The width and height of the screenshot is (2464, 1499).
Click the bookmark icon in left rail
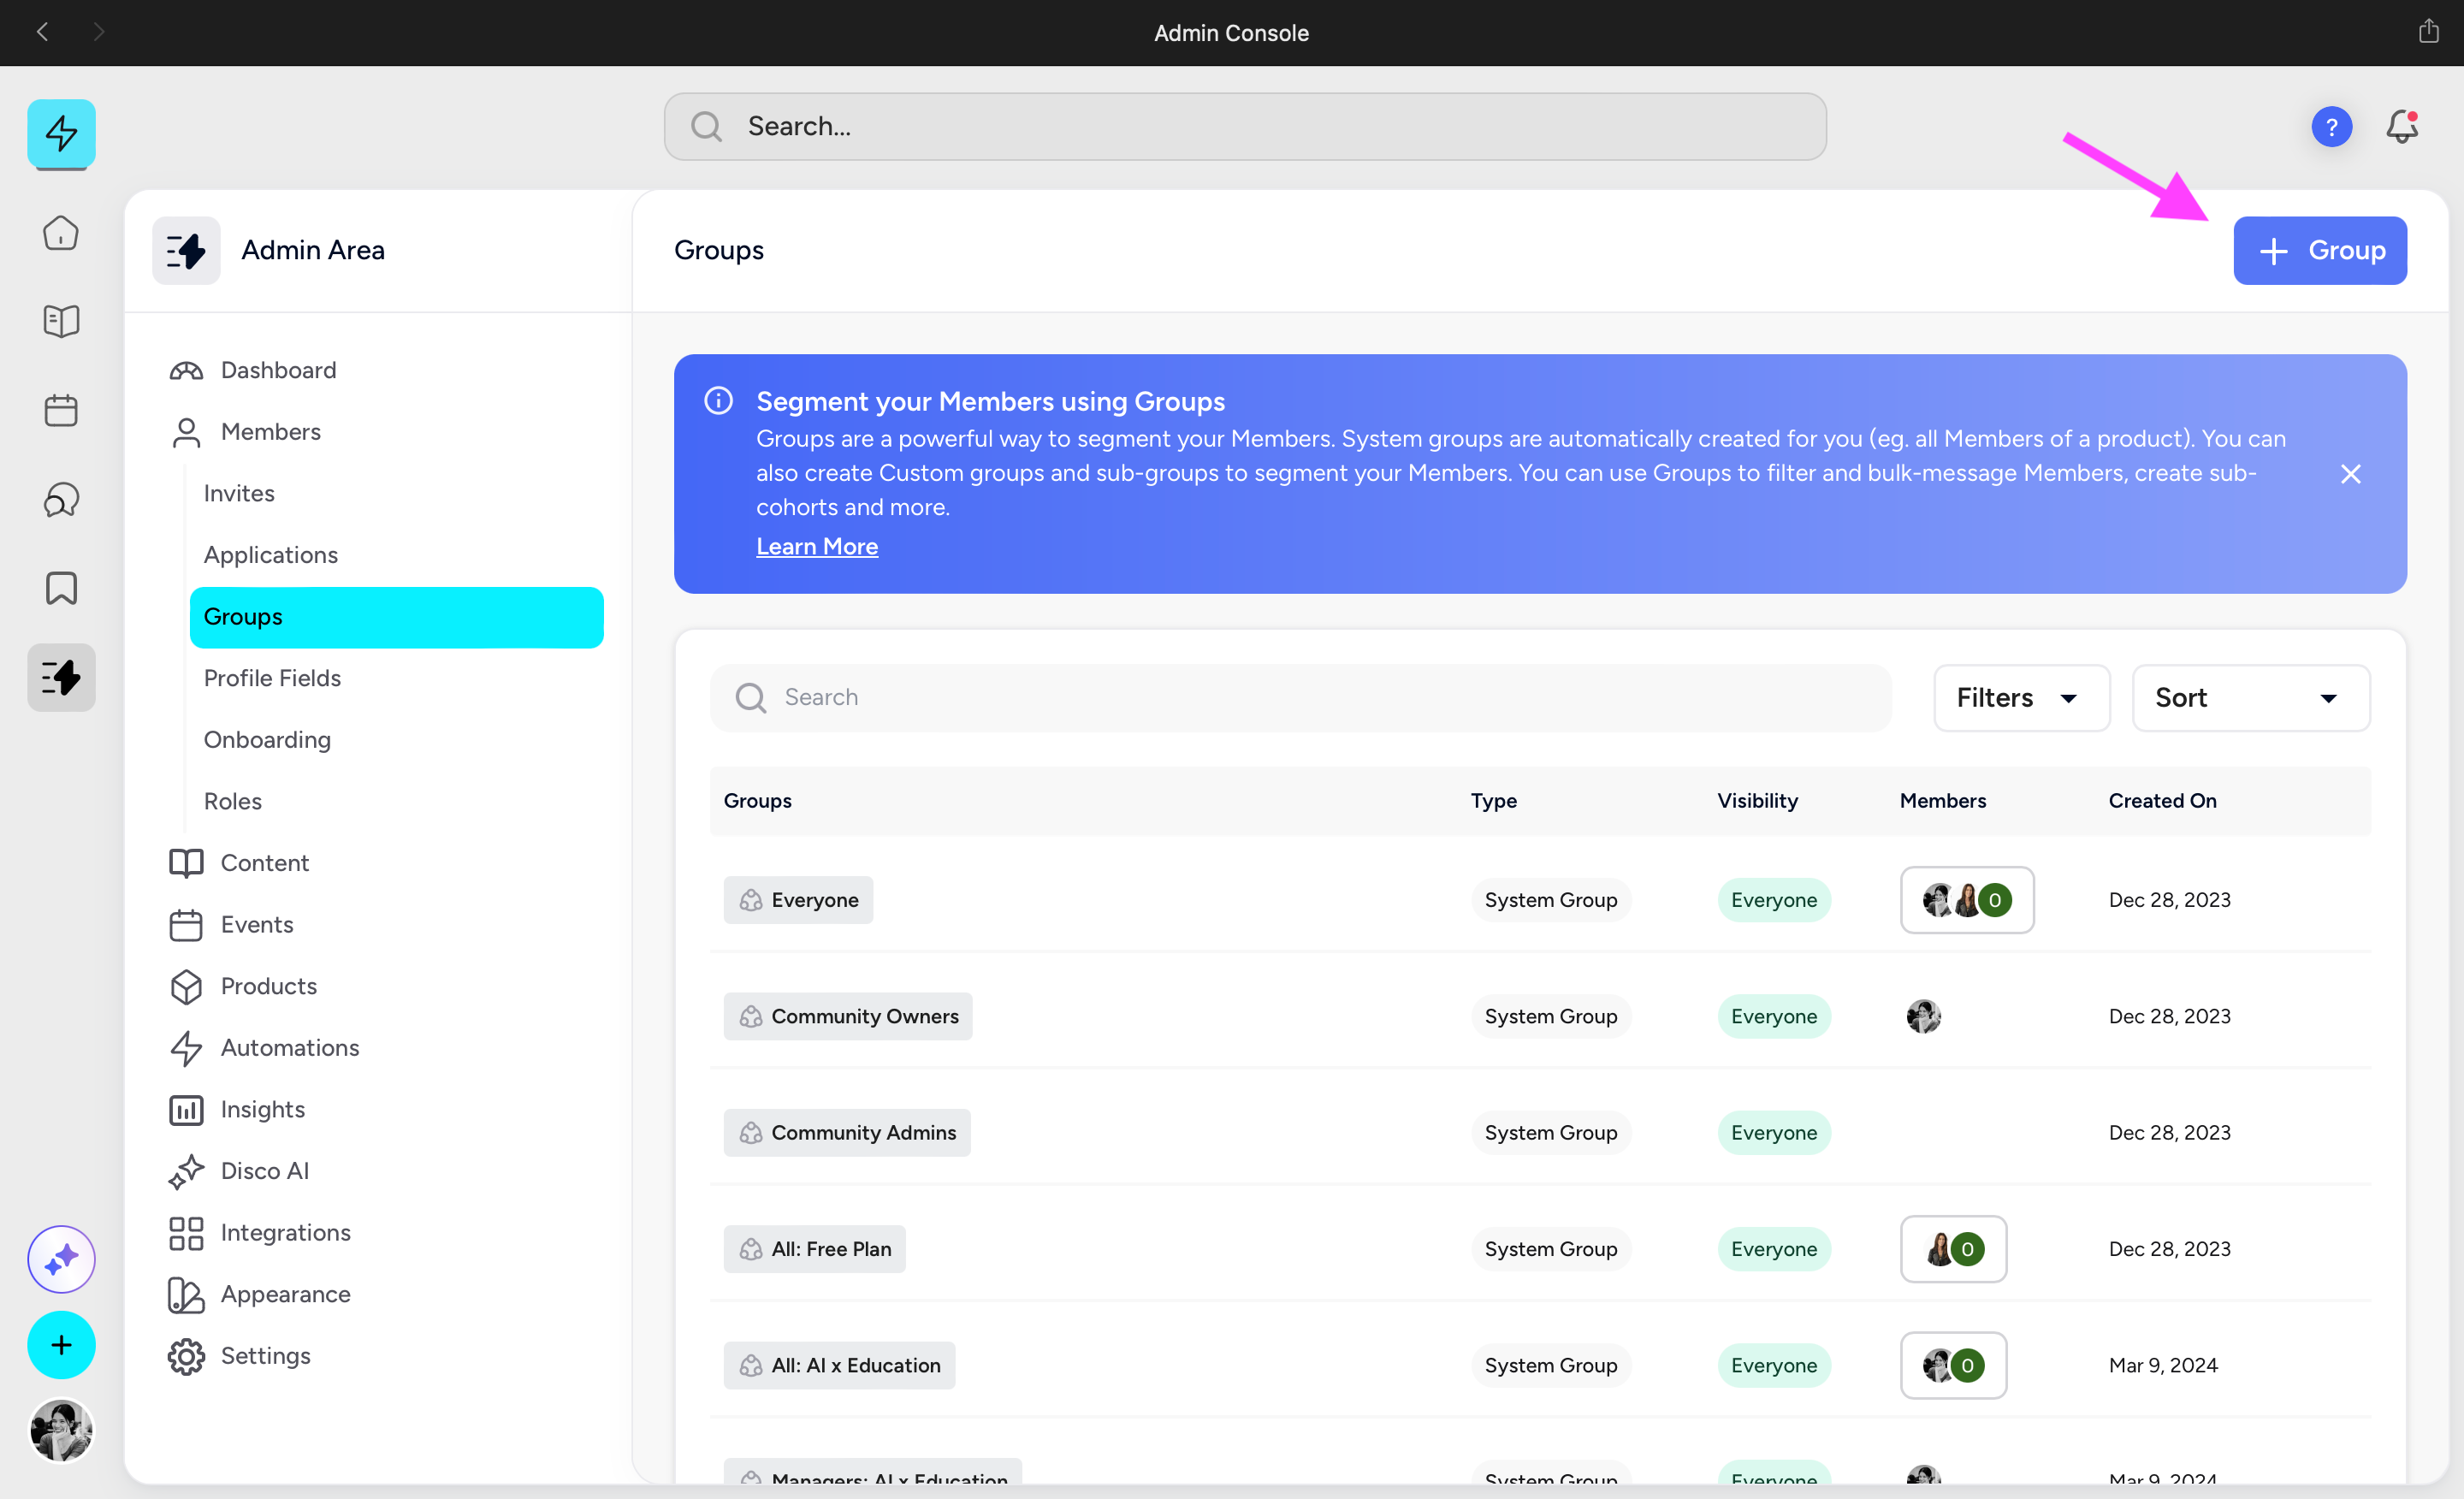61,588
